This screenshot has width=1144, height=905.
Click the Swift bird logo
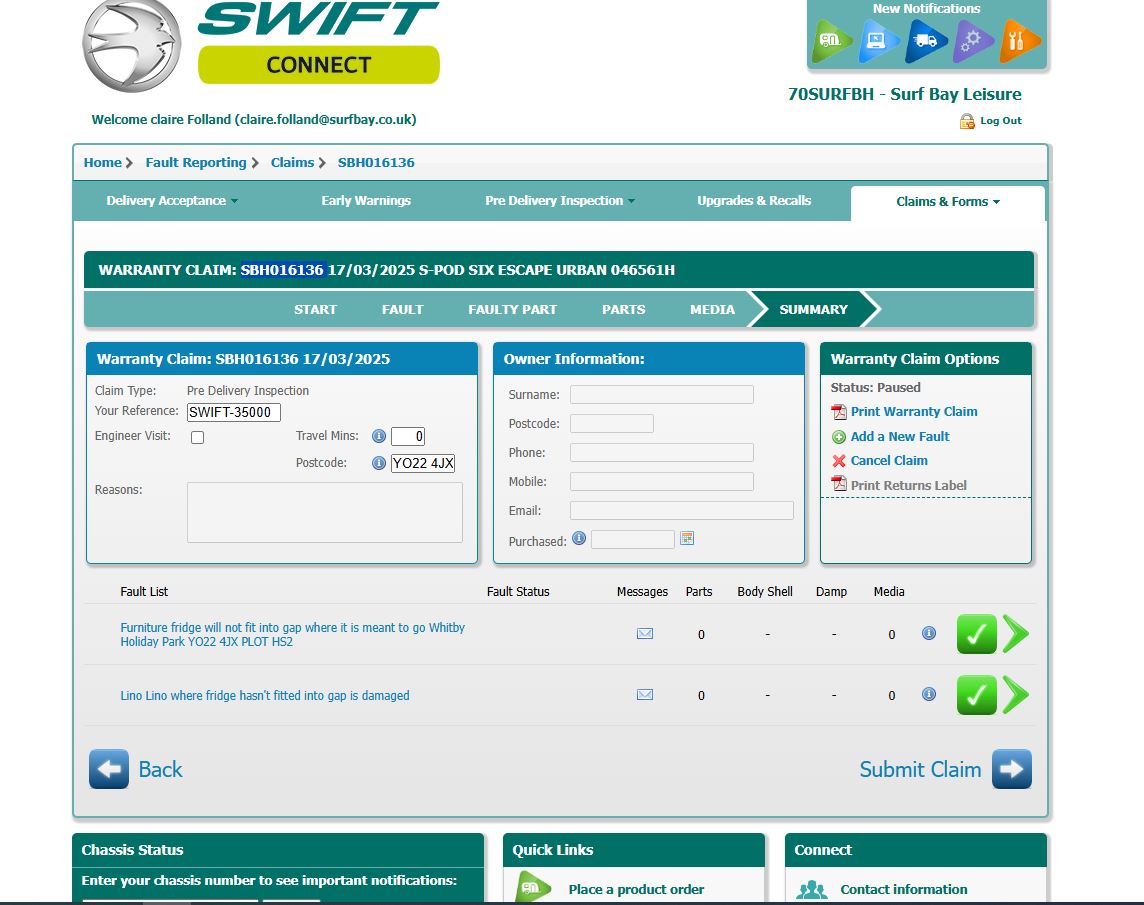(x=132, y=45)
